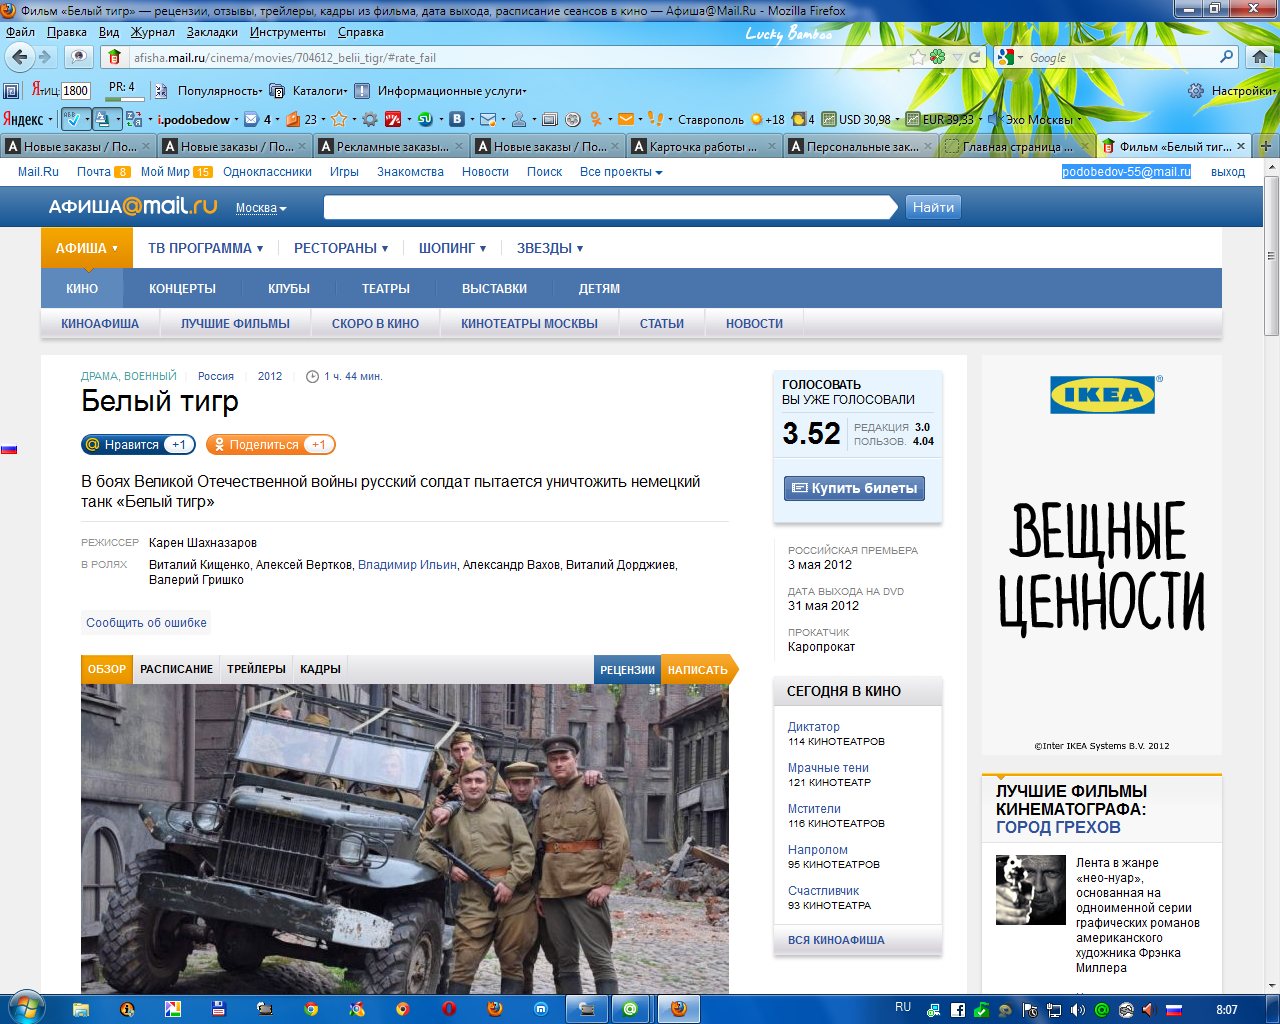Expand the Каталоги toolbar dropdown
1280x1024 pixels.
coord(320,91)
